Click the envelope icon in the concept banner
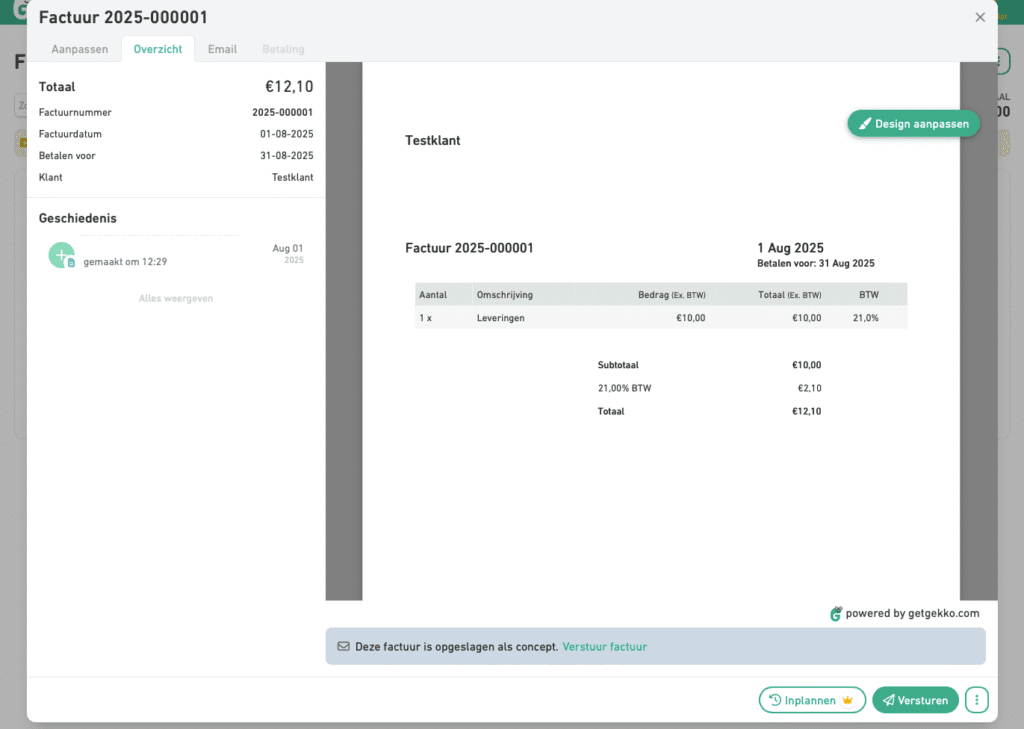Screen dimensions: 1024x729 click(x=343, y=647)
